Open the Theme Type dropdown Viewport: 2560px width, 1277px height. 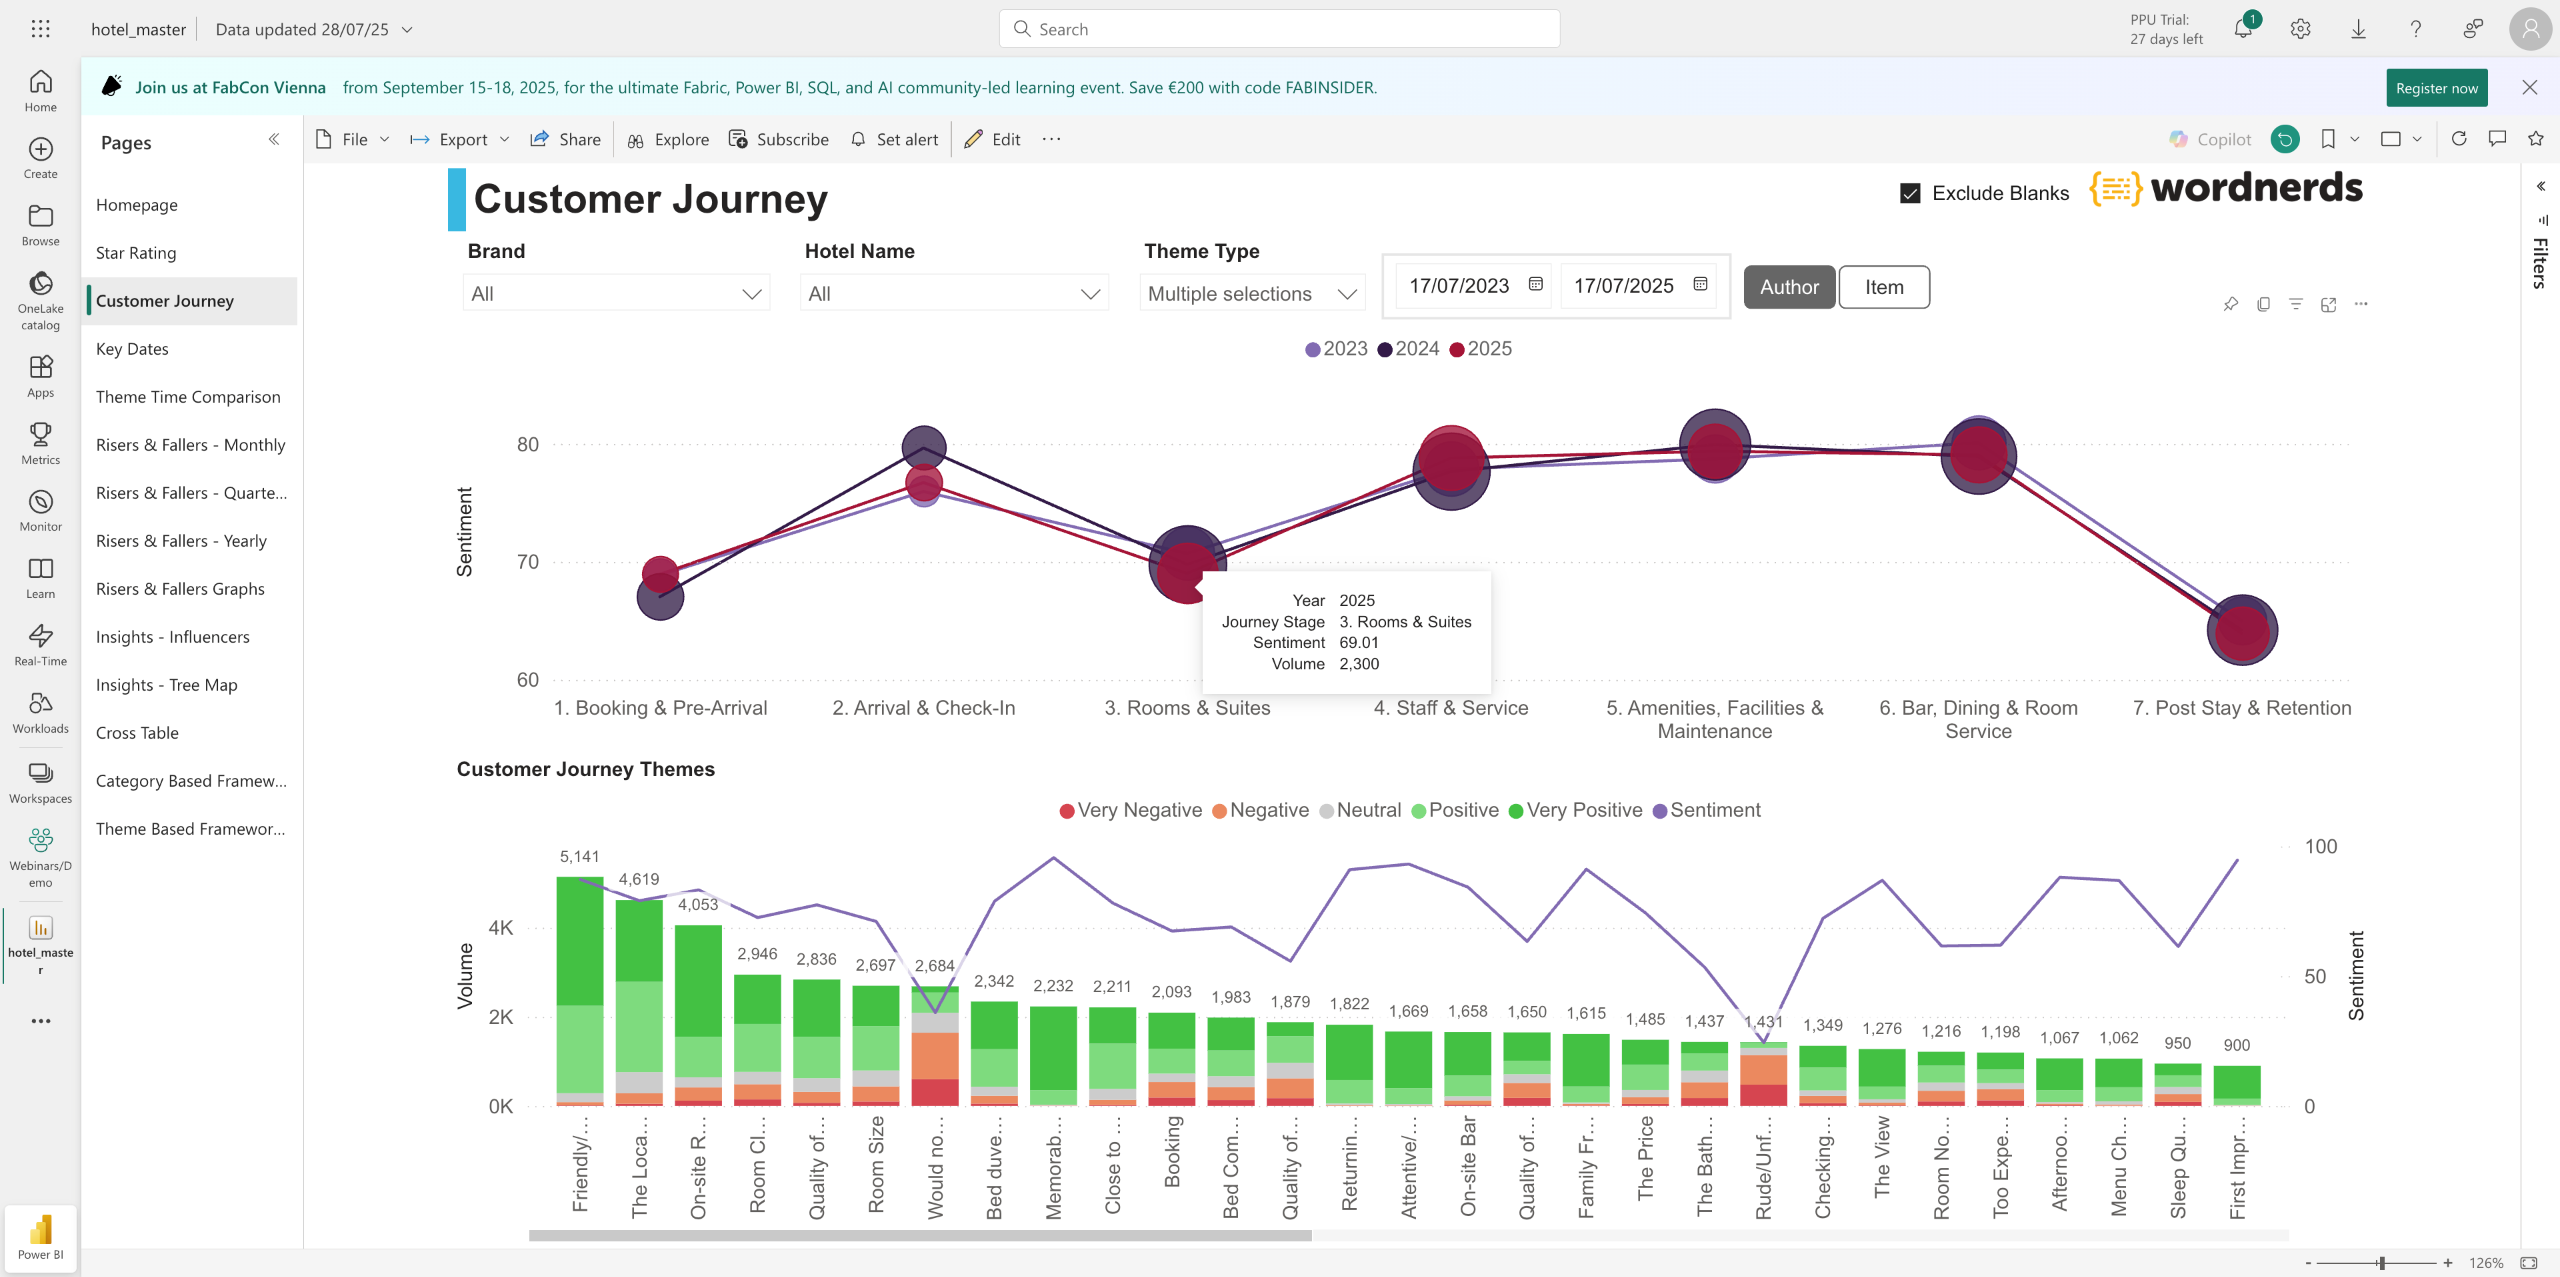(1252, 293)
